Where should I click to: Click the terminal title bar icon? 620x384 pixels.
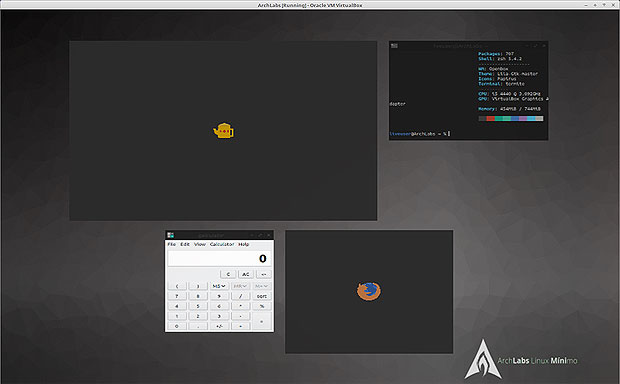tap(394, 46)
